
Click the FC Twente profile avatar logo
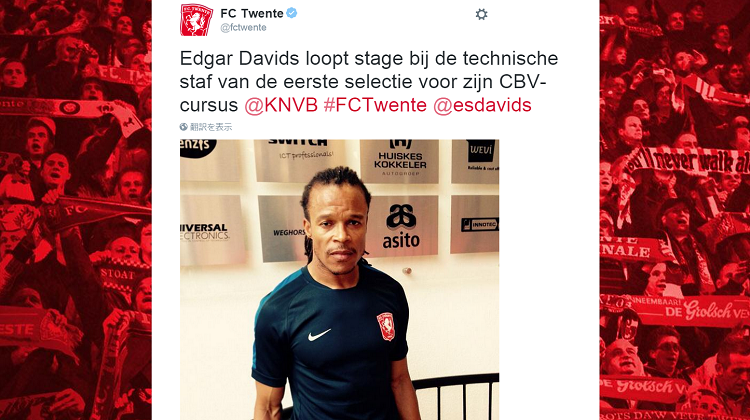197,20
